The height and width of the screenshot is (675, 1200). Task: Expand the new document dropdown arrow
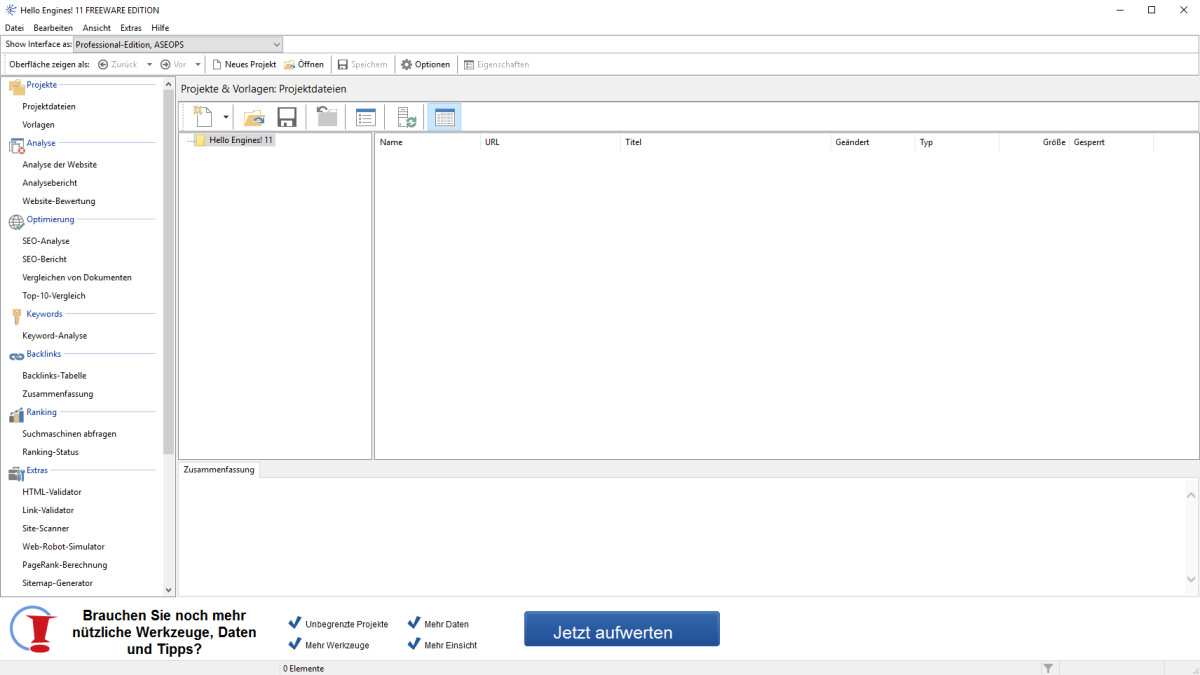[x=226, y=117]
